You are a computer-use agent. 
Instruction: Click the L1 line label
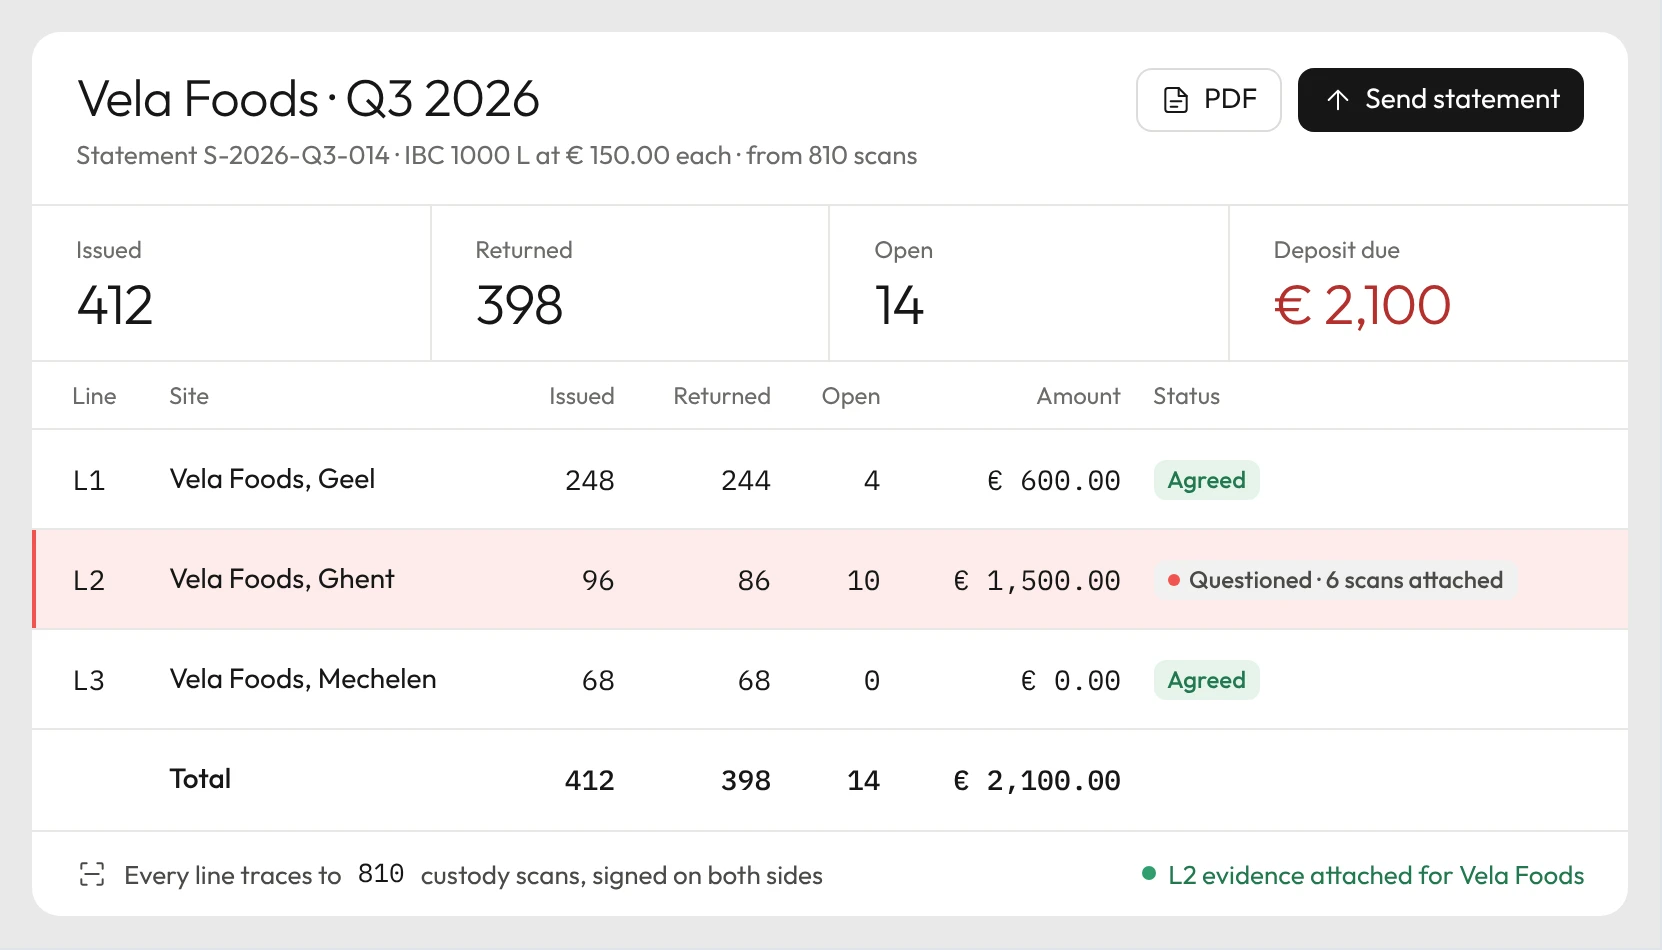[89, 480]
